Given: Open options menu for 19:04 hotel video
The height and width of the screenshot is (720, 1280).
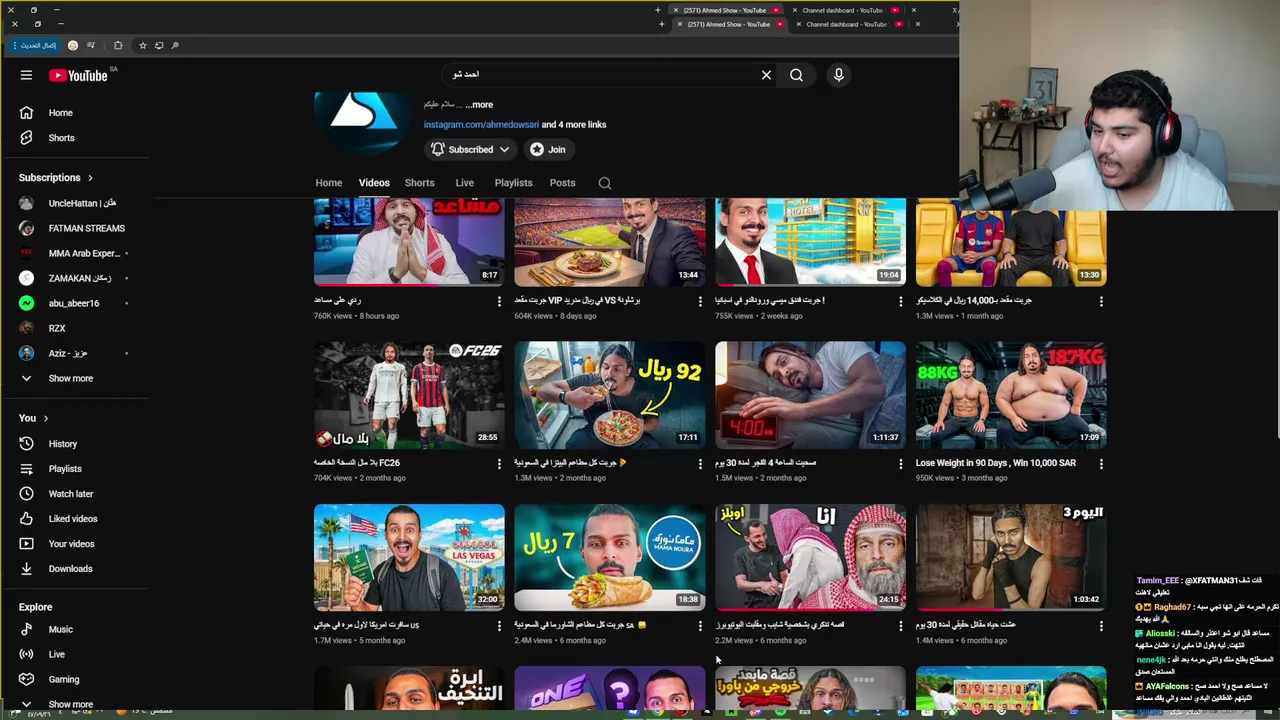Looking at the screenshot, I should tap(900, 300).
